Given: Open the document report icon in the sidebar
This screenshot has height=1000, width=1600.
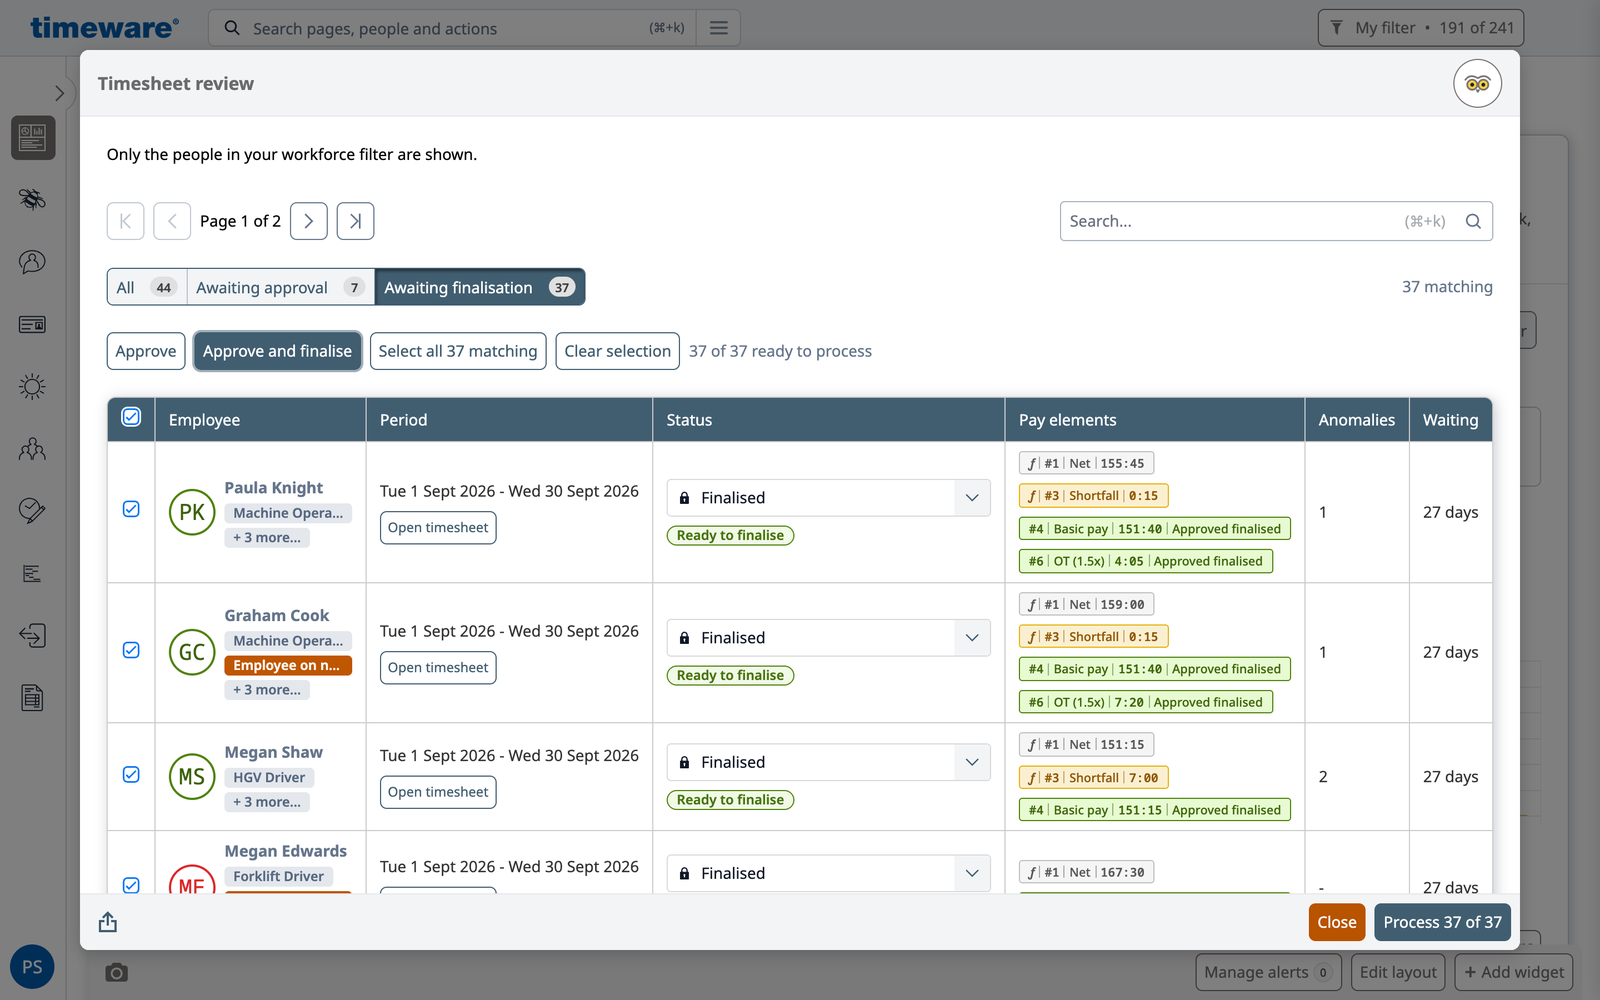Looking at the screenshot, I should coord(32,698).
